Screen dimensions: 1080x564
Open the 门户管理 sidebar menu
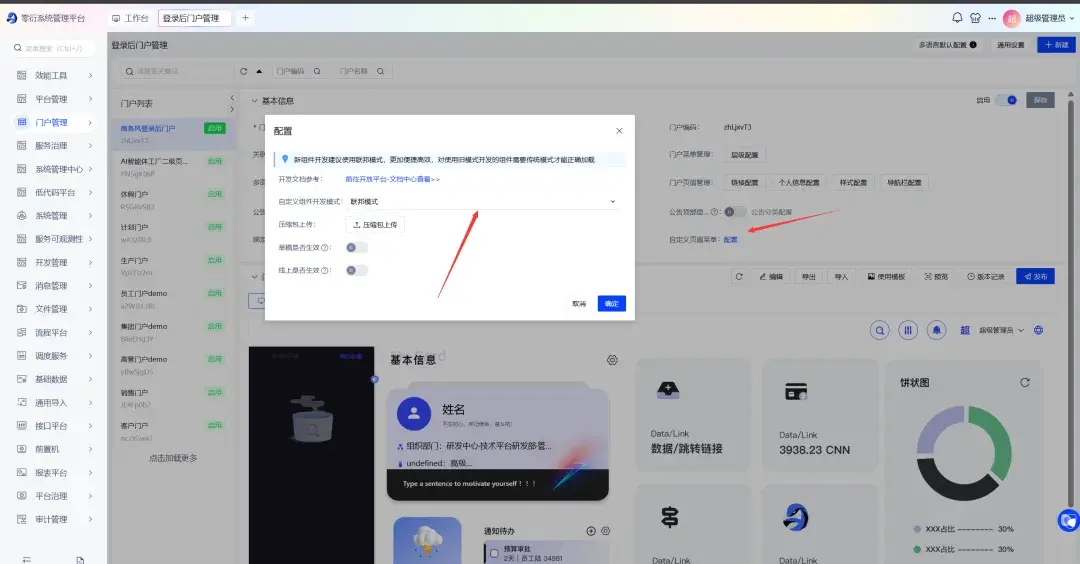(54, 122)
